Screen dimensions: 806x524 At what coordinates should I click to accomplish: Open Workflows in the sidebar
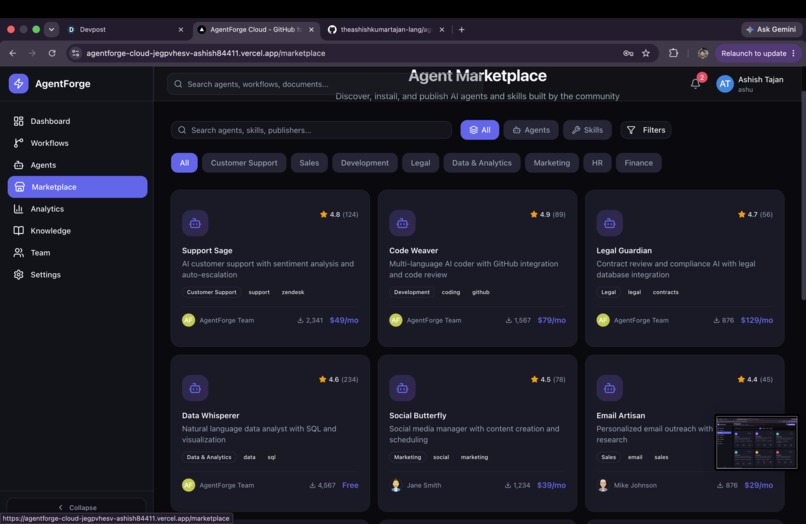tap(49, 143)
